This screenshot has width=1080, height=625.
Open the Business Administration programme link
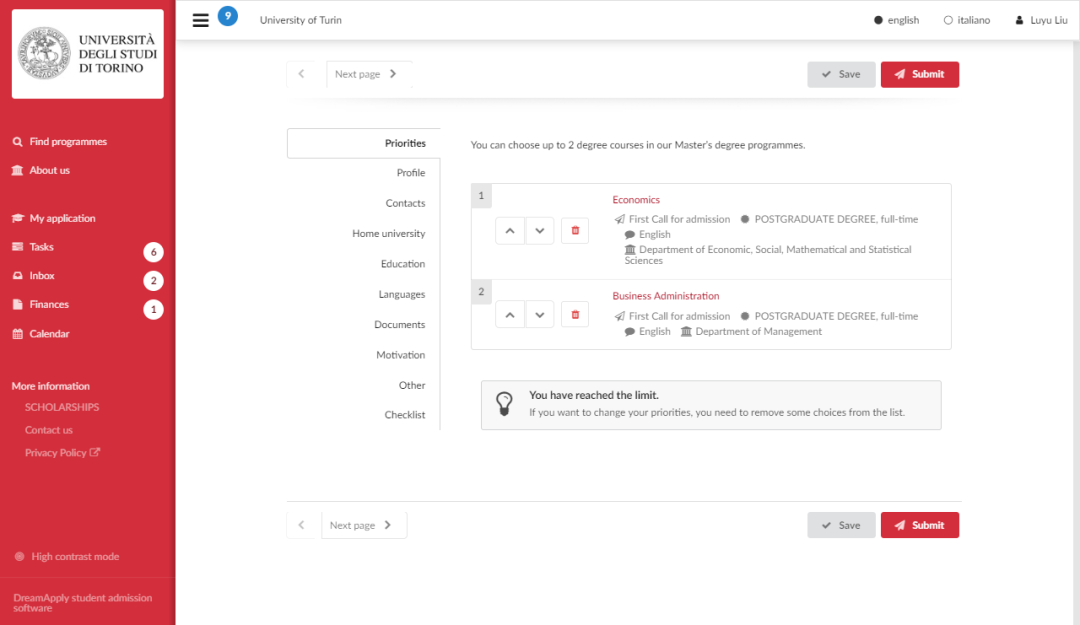pos(665,296)
